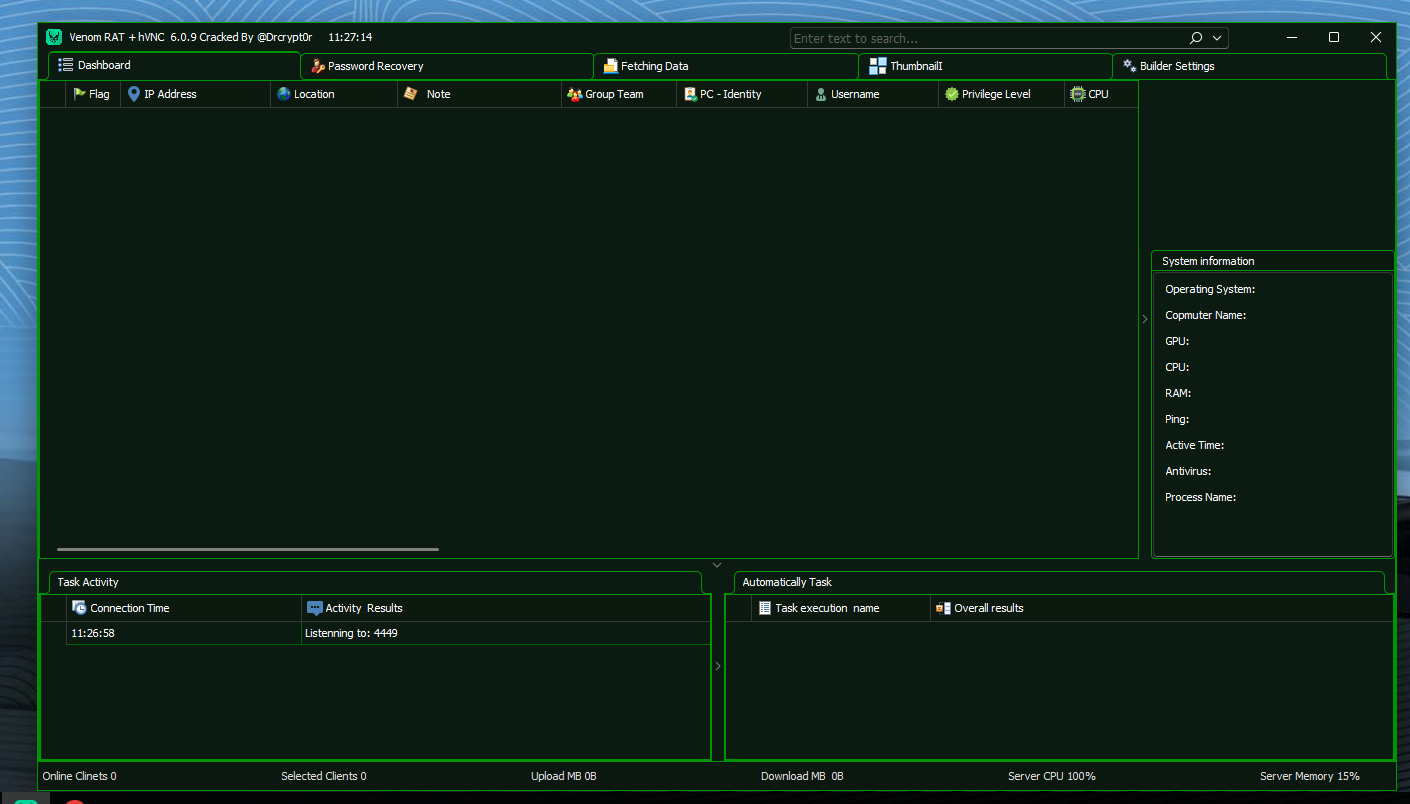Click the horizontal scrollbar of client list
1410x804 pixels.
pos(246,549)
